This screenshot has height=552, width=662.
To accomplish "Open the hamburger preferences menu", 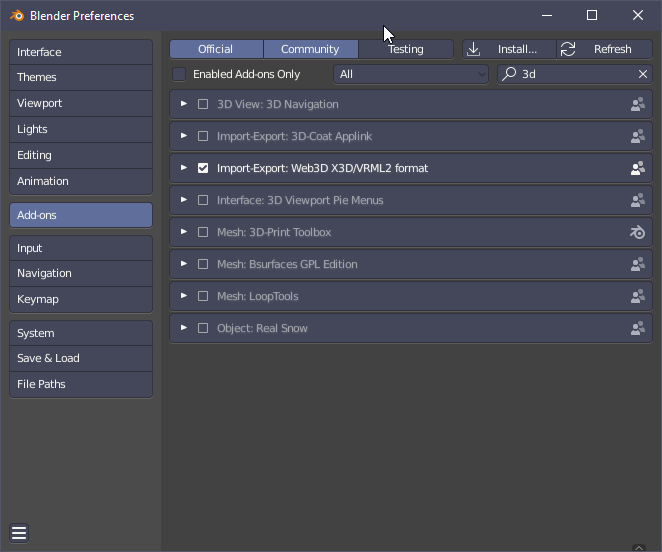I will (19, 533).
